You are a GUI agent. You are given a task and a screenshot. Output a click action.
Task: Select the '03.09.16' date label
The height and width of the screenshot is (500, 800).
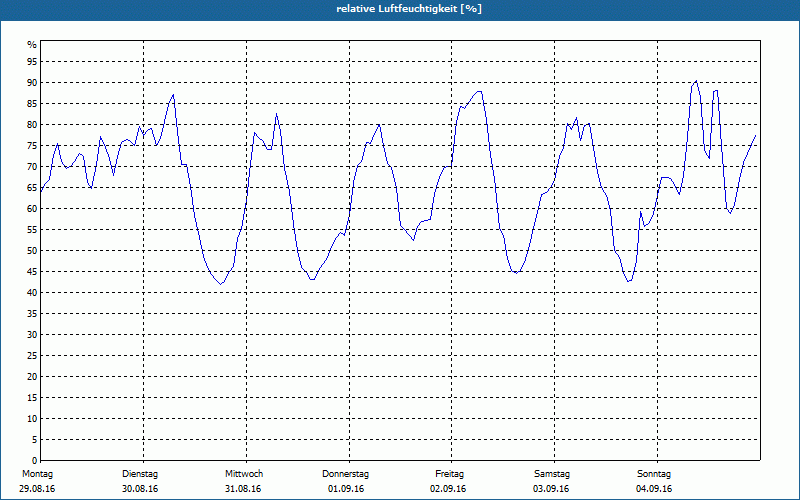[x=552, y=489]
